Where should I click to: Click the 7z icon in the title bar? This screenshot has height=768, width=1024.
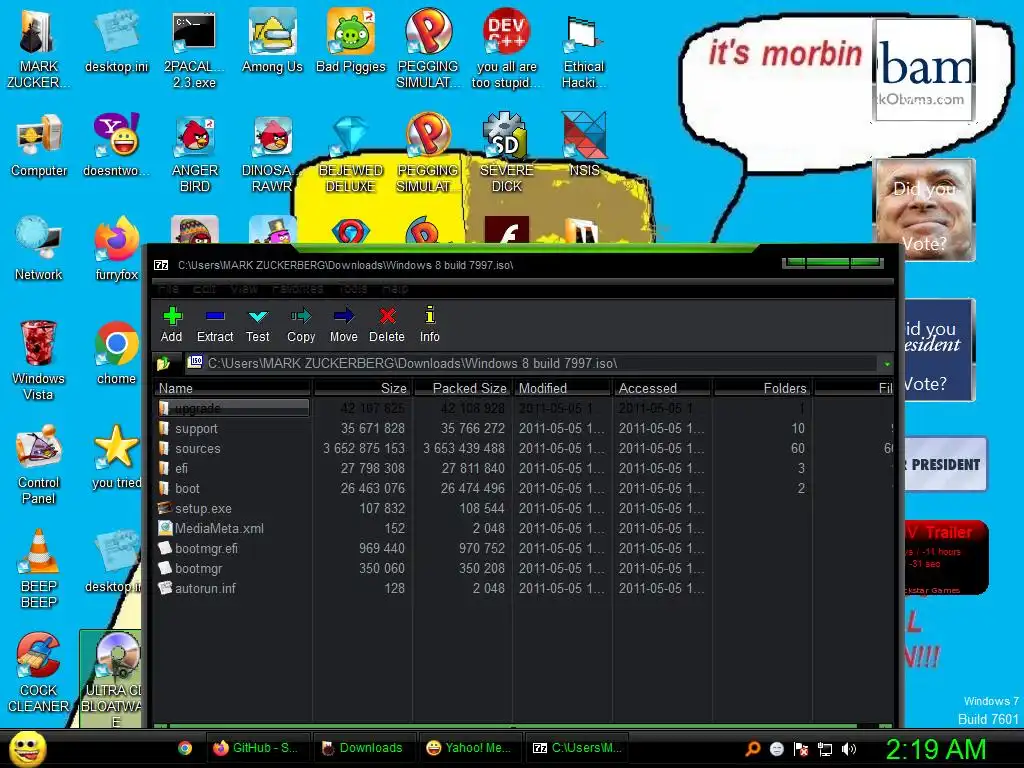tap(161, 265)
